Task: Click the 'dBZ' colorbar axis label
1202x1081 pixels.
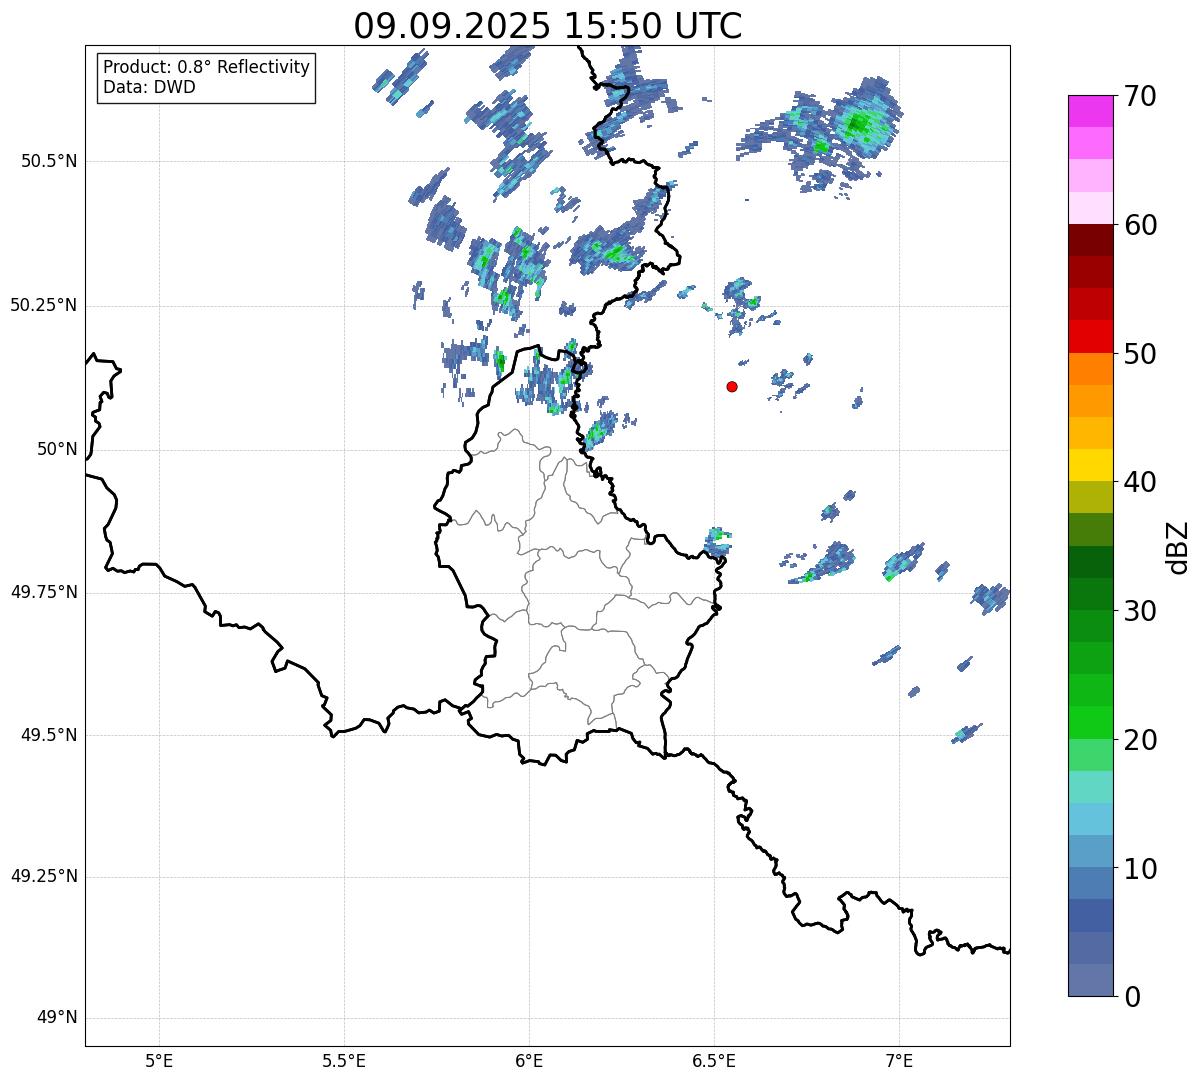Action: [1178, 547]
